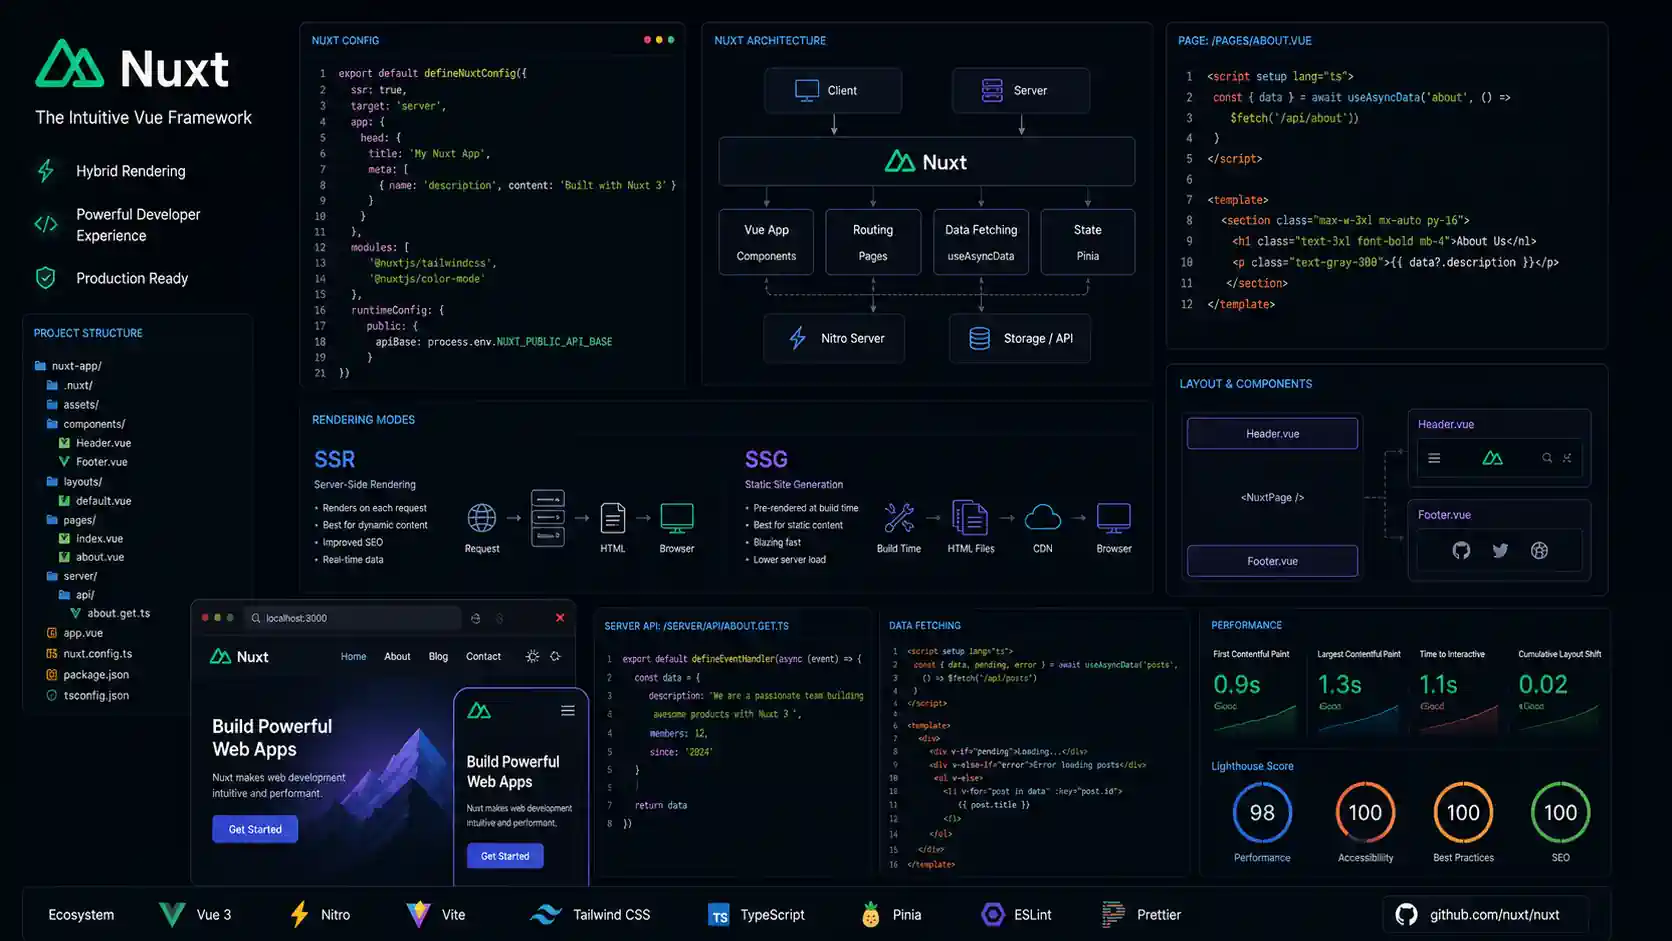
Task: Select Home in the browser preview navbar
Action: (353, 656)
